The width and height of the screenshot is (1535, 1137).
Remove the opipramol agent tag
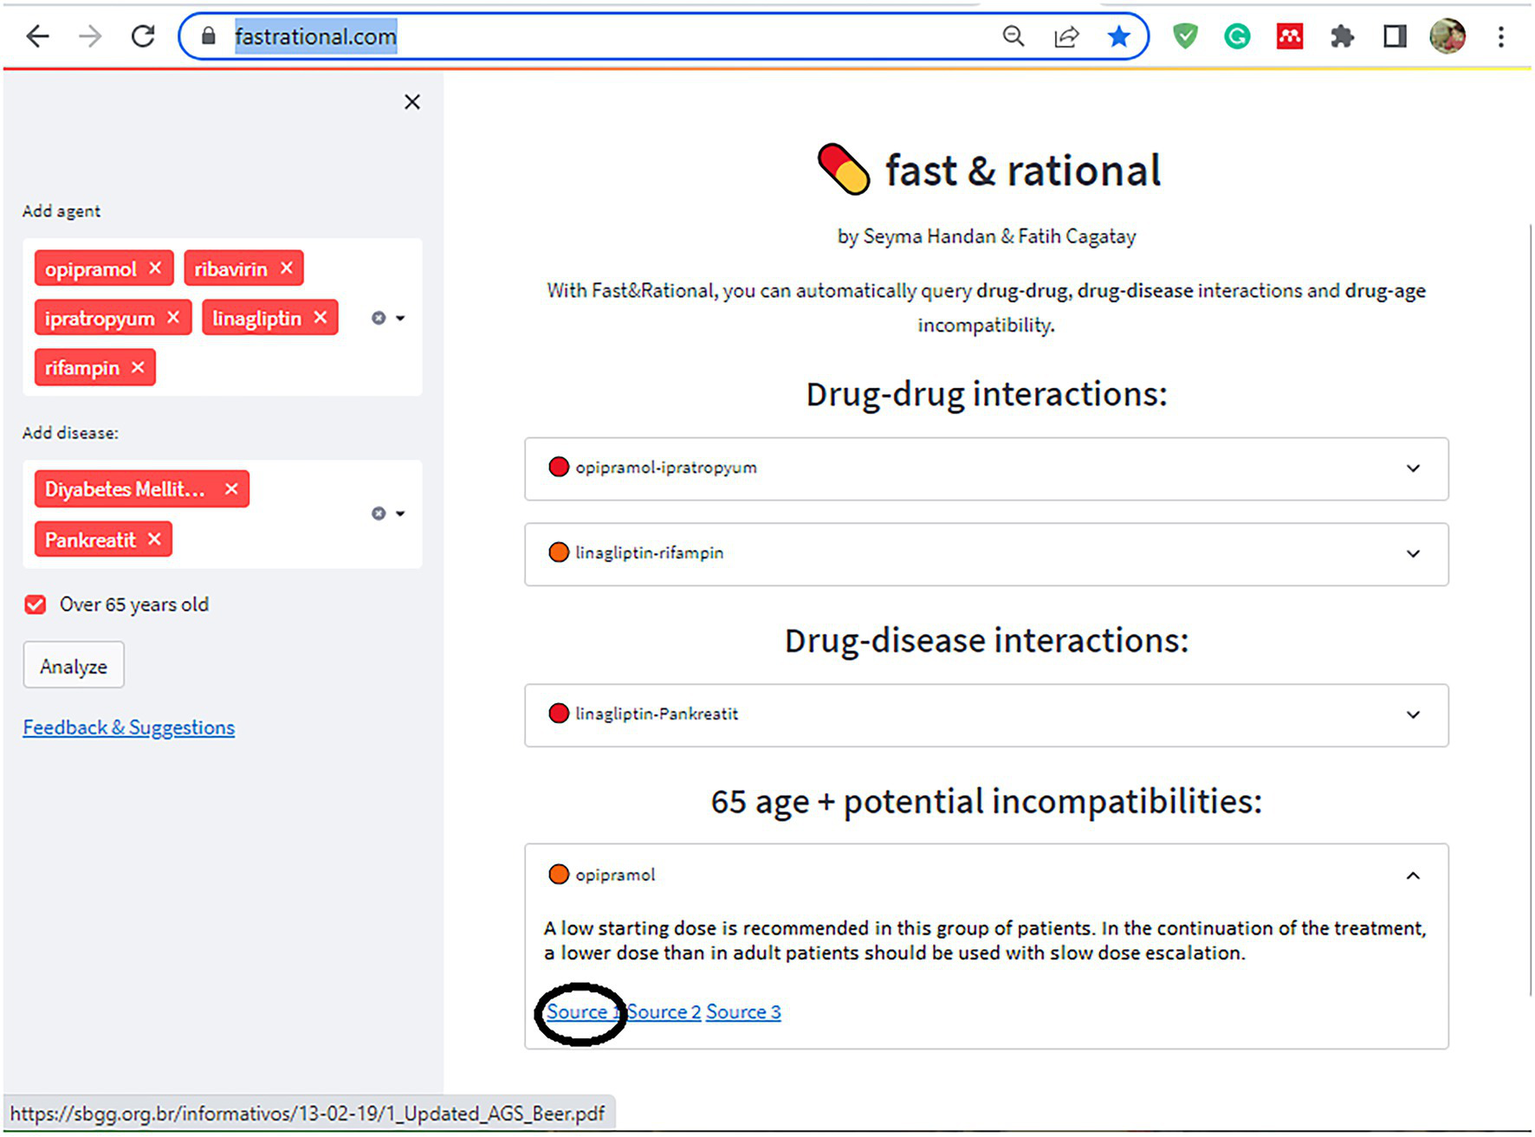pyautogui.click(x=155, y=268)
